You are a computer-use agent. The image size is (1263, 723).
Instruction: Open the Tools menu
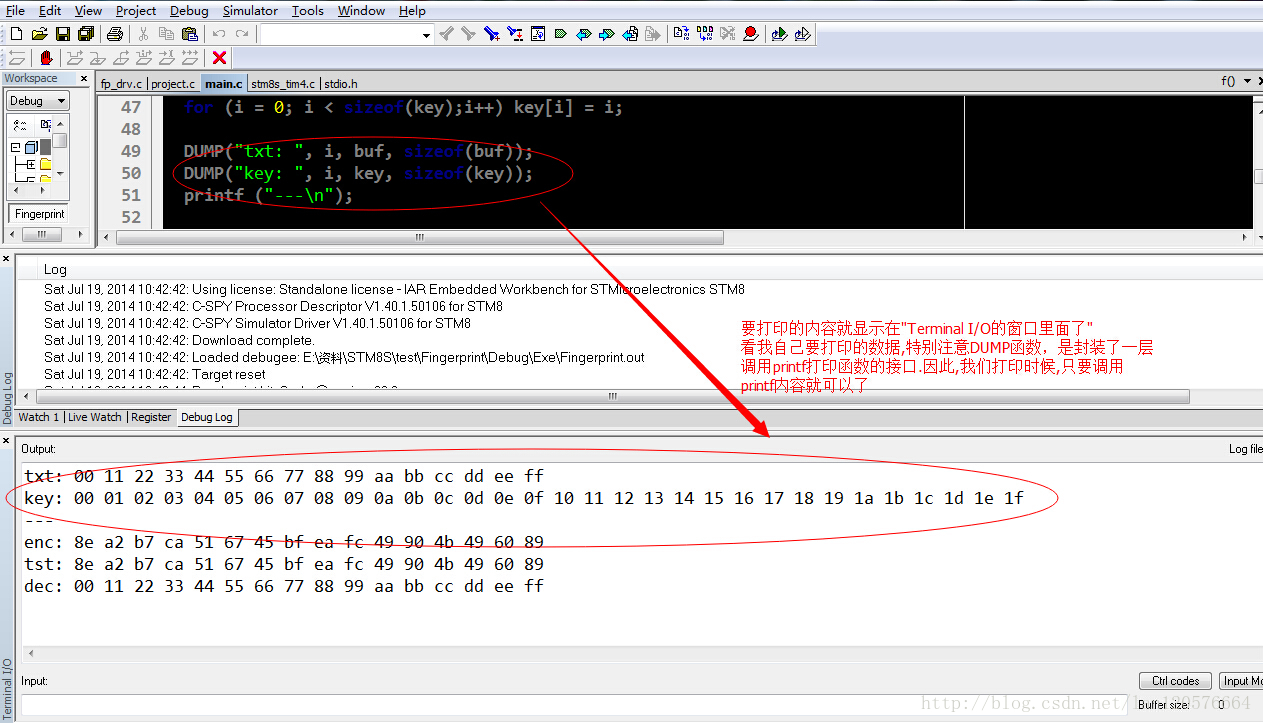pyautogui.click(x=308, y=11)
